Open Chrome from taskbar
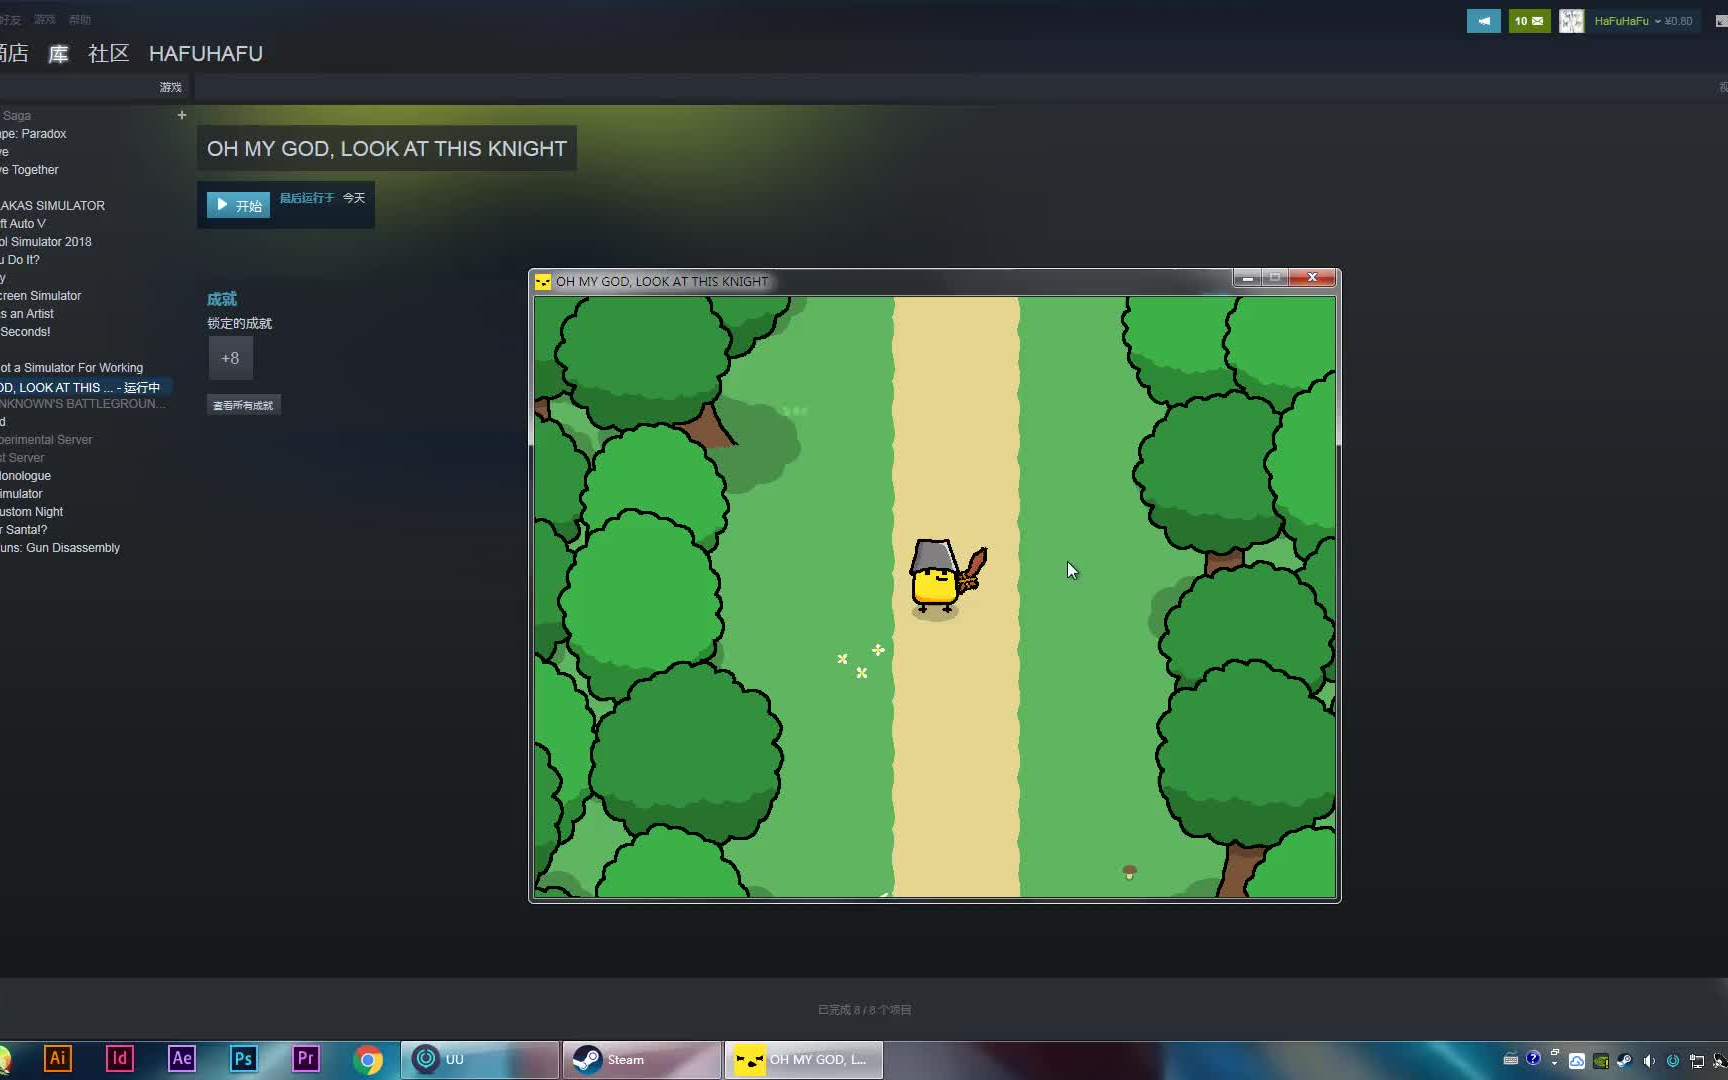Screen dimensions: 1728x1080 (368, 1060)
